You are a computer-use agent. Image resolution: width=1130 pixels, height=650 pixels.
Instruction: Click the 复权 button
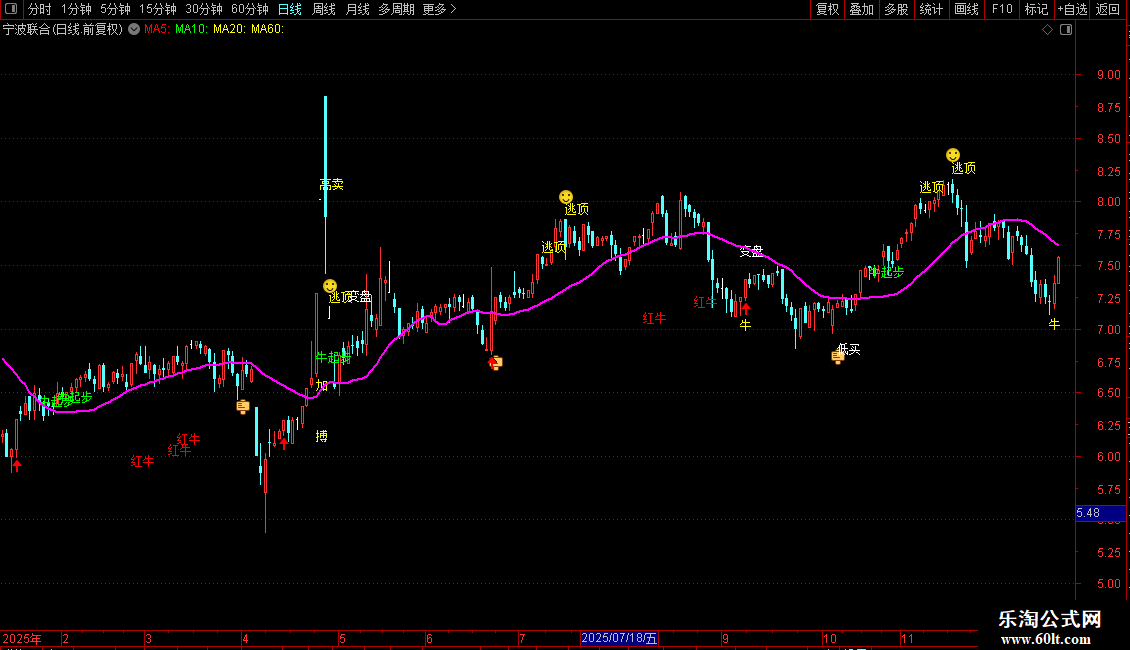point(827,9)
